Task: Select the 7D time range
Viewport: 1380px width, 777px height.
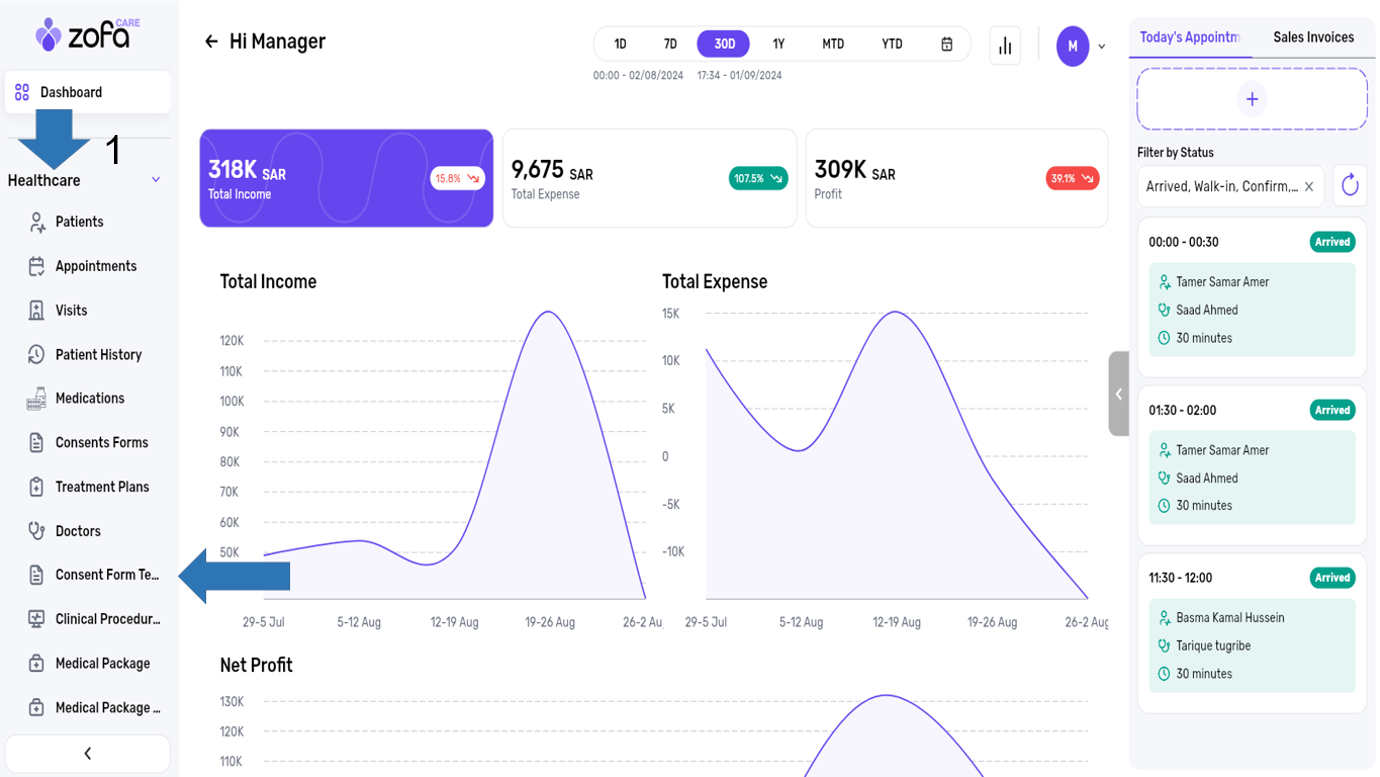Action: [x=670, y=44]
